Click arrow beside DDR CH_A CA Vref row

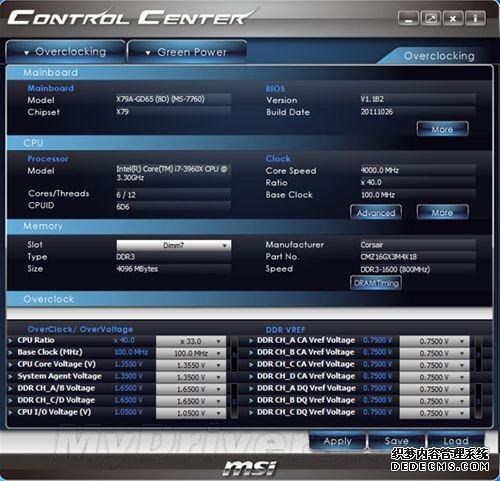coord(251,341)
